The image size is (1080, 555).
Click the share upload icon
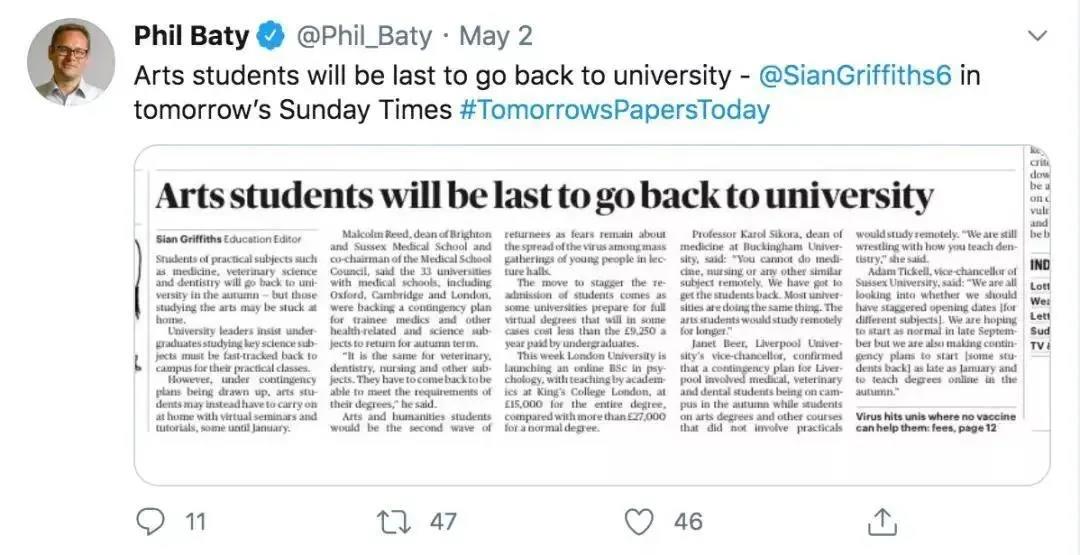(882, 521)
